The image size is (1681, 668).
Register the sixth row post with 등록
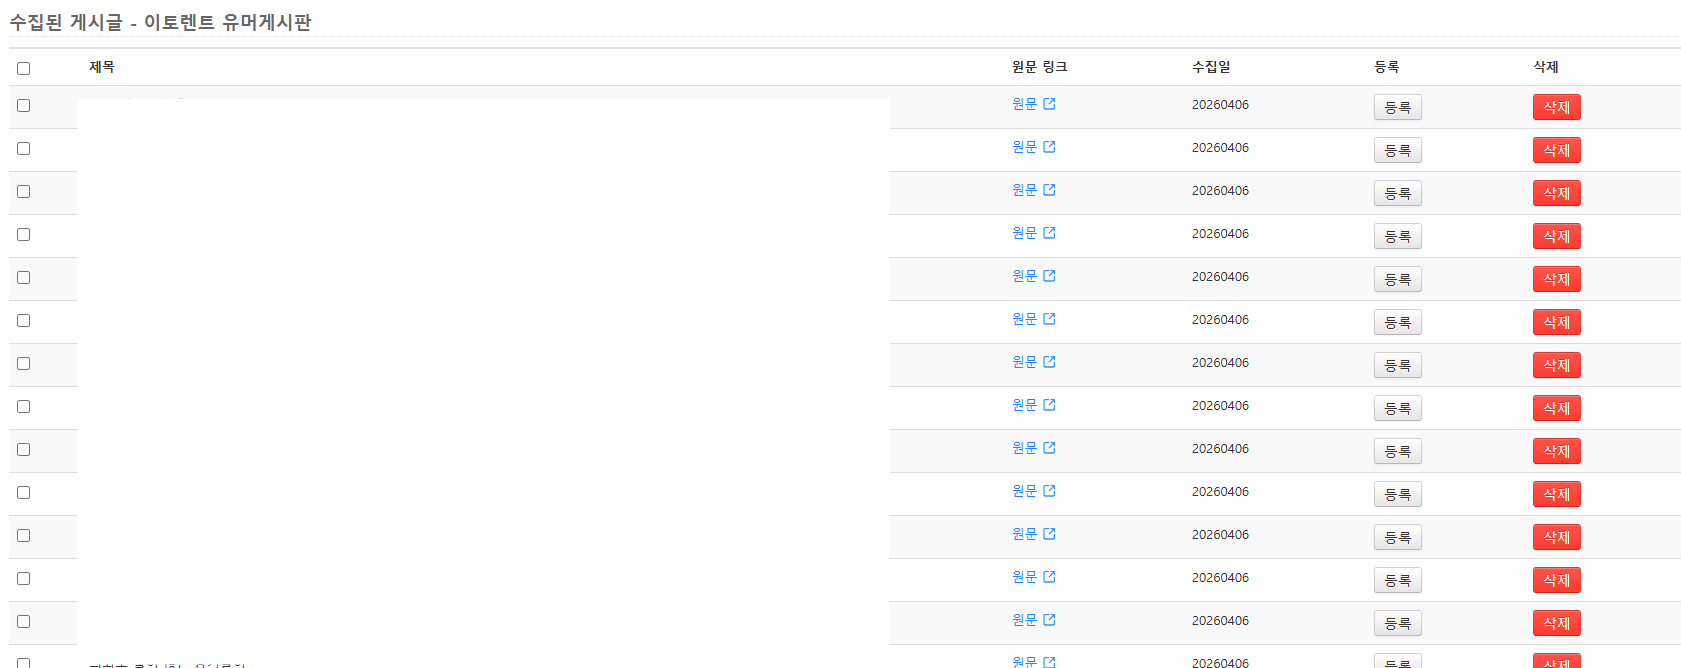1397,322
